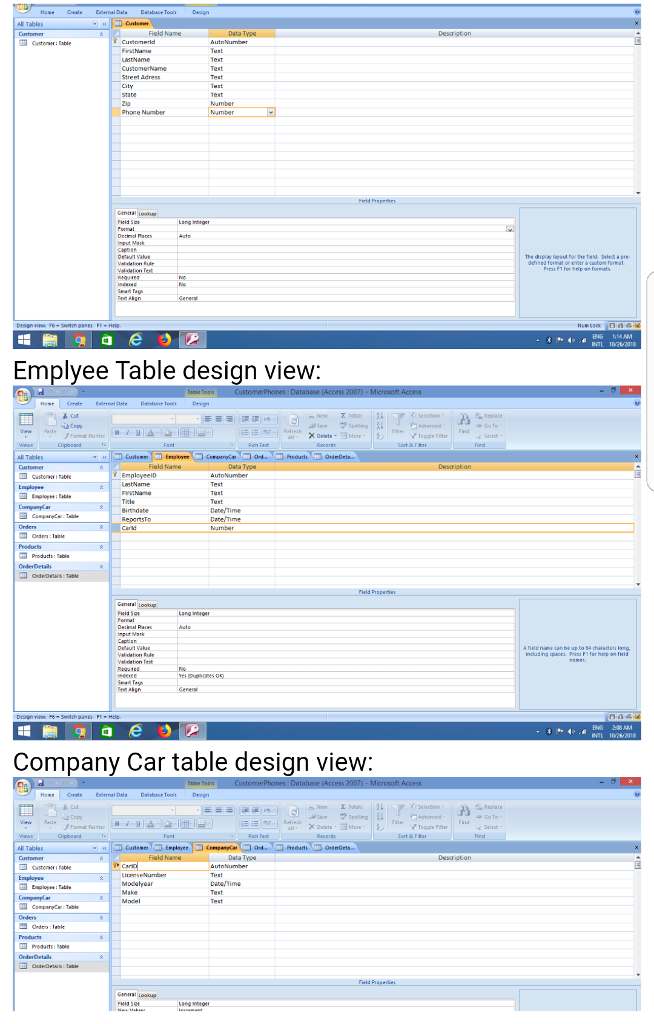Click Advanced in the Employee window ribbon

[x=426, y=425]
